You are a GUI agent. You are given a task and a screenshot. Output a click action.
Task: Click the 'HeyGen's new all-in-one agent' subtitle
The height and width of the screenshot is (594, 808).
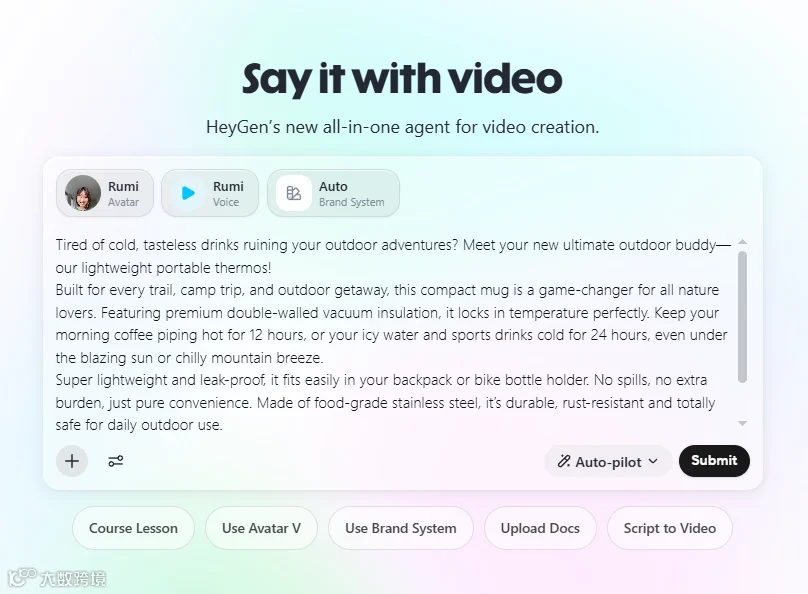click(x=402, y=127)
